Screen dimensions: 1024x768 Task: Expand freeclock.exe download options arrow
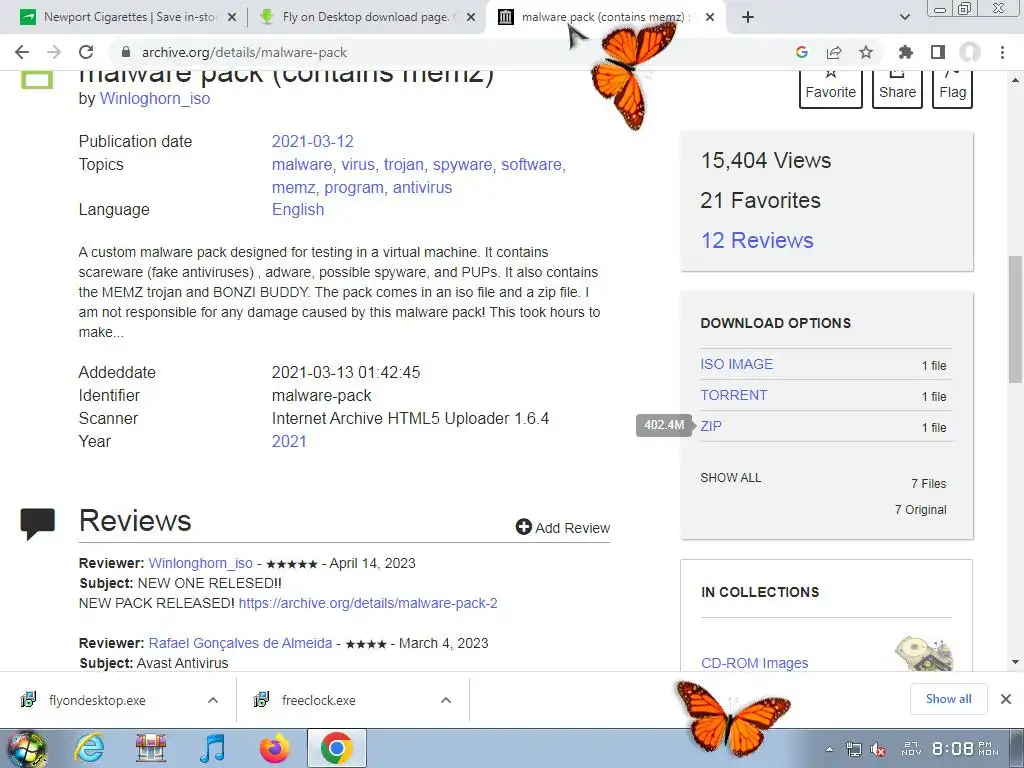(x=446, y=700)
